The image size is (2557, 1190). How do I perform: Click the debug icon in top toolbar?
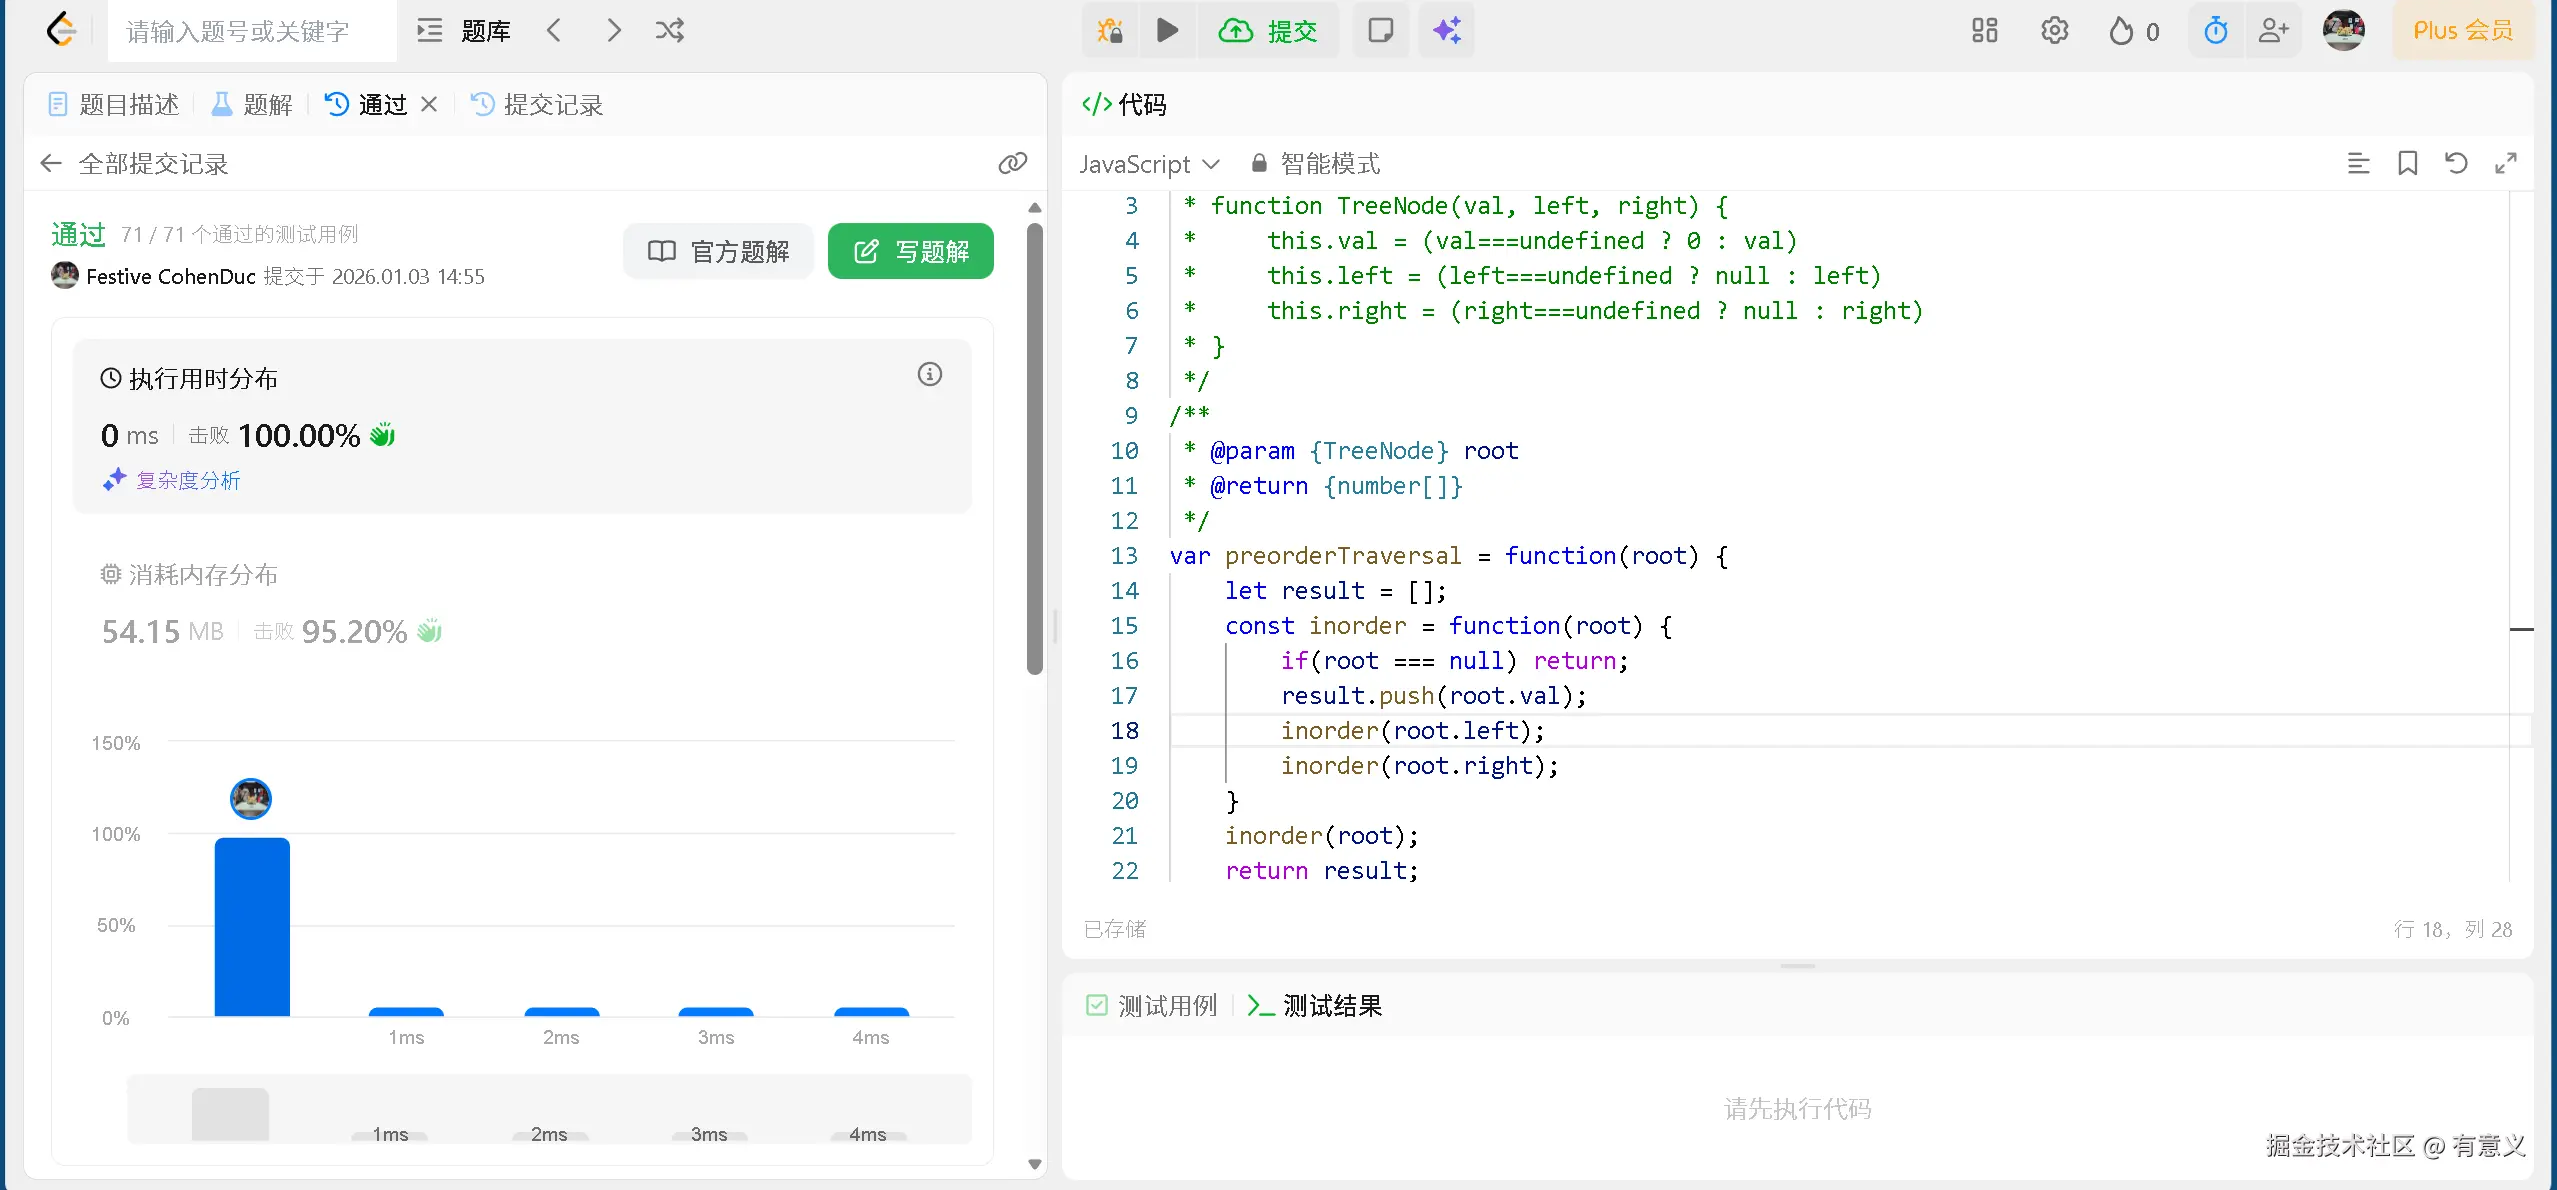pos(1109,30)
